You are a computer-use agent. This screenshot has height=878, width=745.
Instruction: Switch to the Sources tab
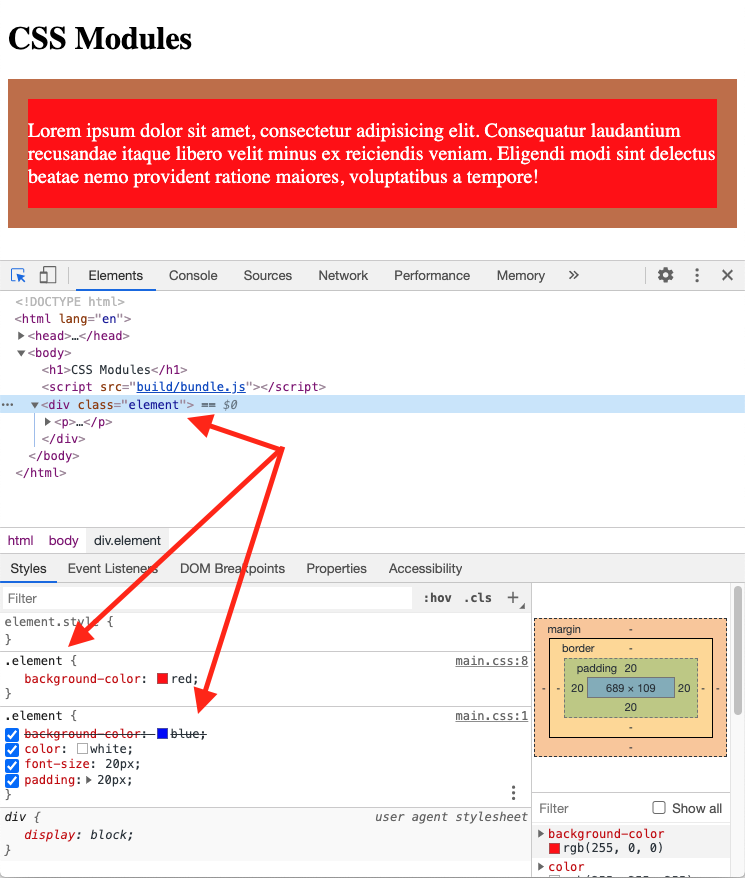268,275
